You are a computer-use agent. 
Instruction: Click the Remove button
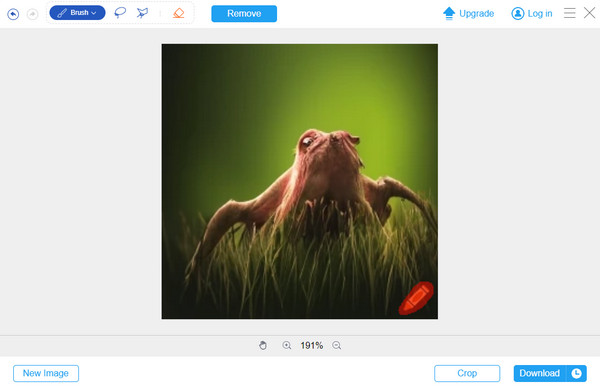tap(244, 14)
